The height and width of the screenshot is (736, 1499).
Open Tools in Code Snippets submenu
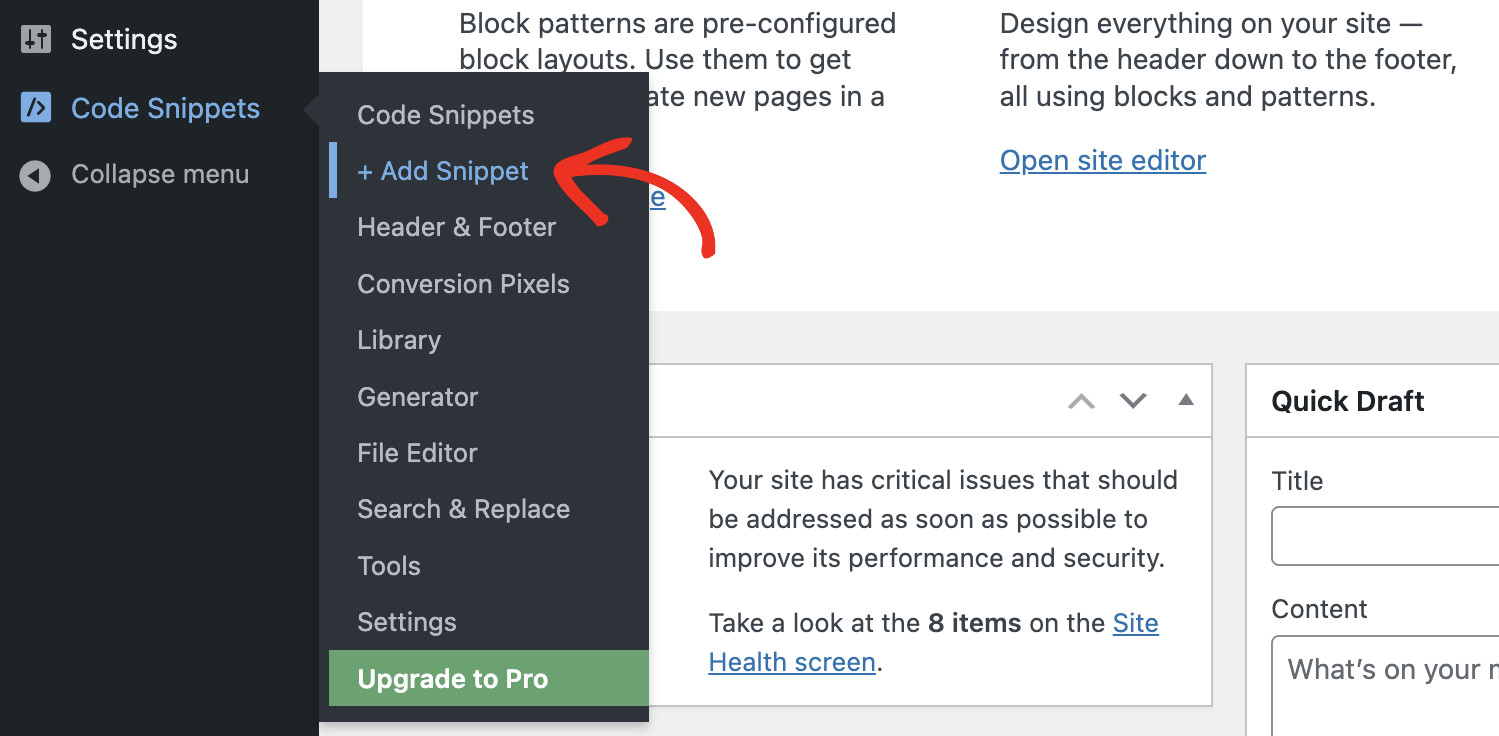pos(388,566)
